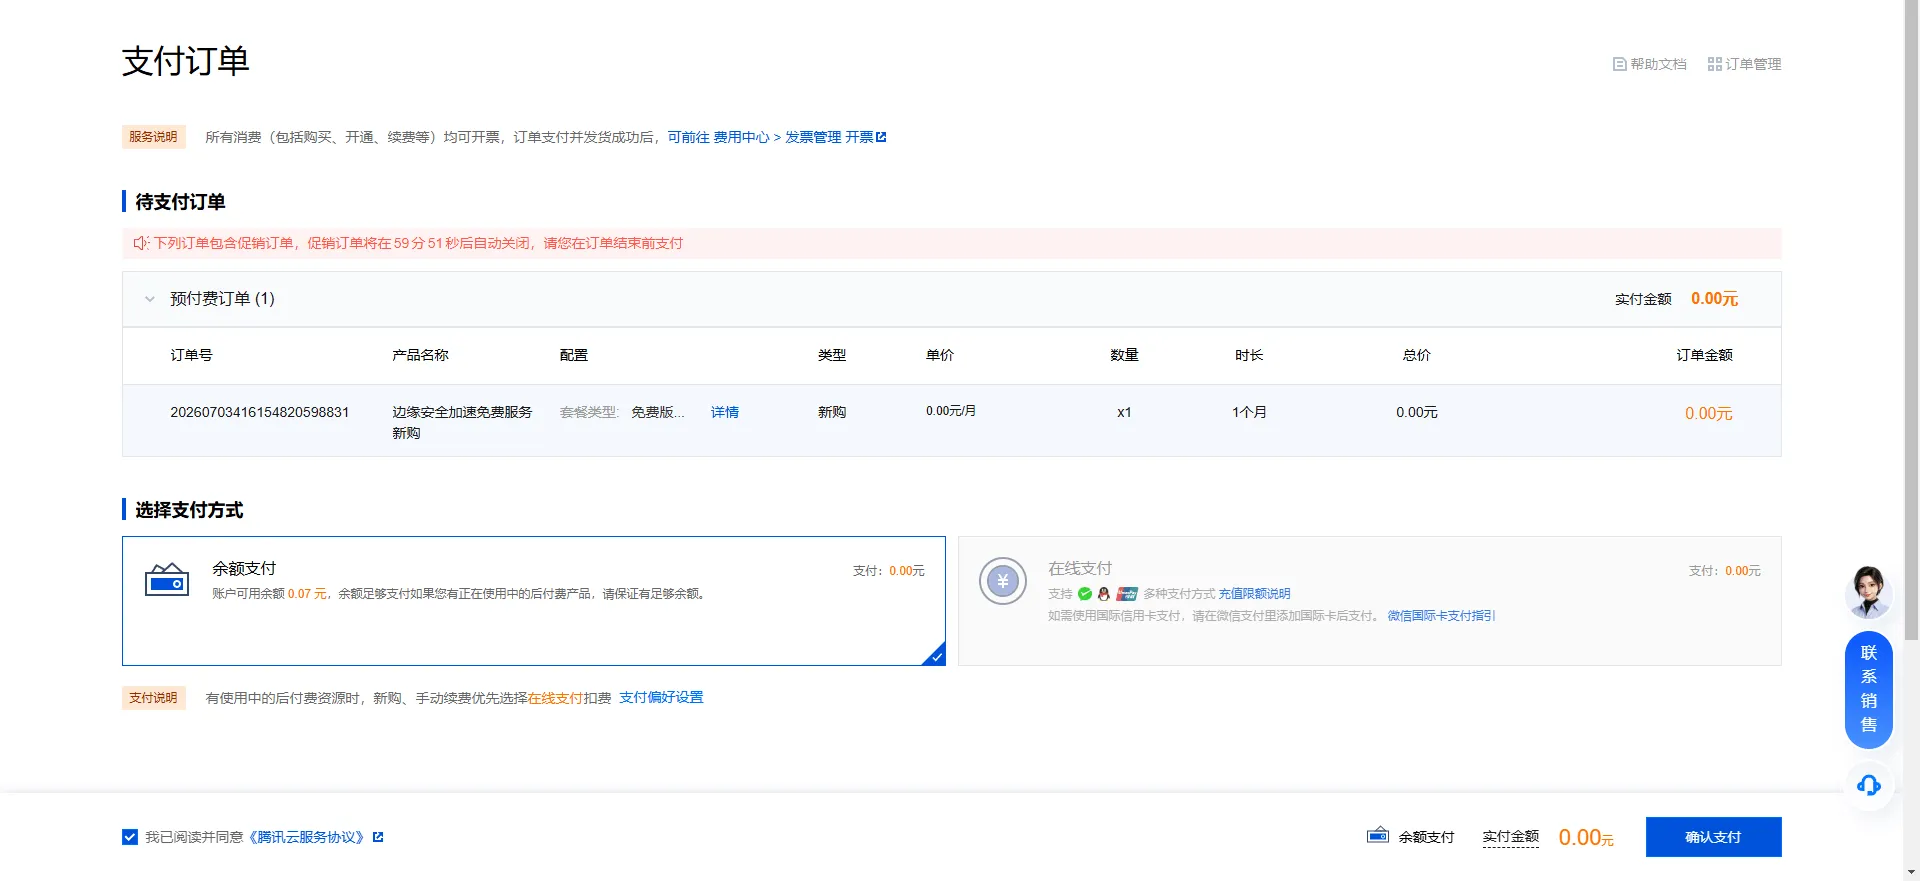
Task: Click the 0.00元/月 unit price cell
Action: (951, 411)
